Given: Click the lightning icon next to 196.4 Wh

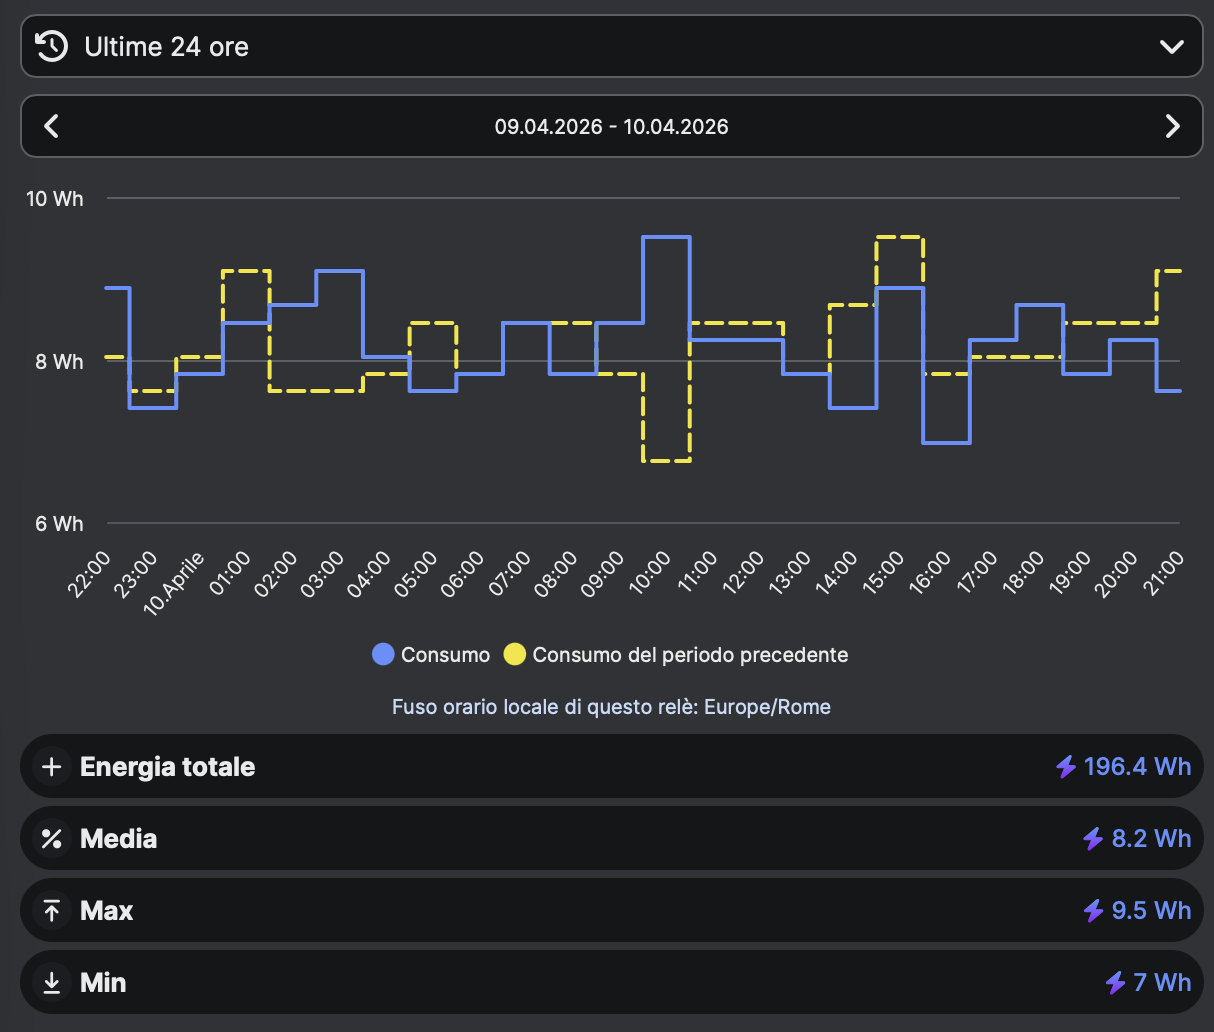Looking at the screenshot, I should tap(1066, 767).
